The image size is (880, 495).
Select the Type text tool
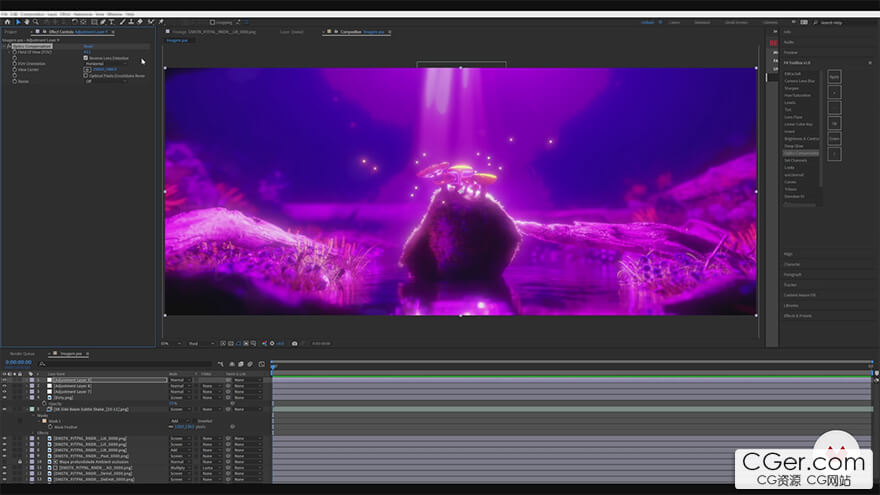[x=111, y=22]
